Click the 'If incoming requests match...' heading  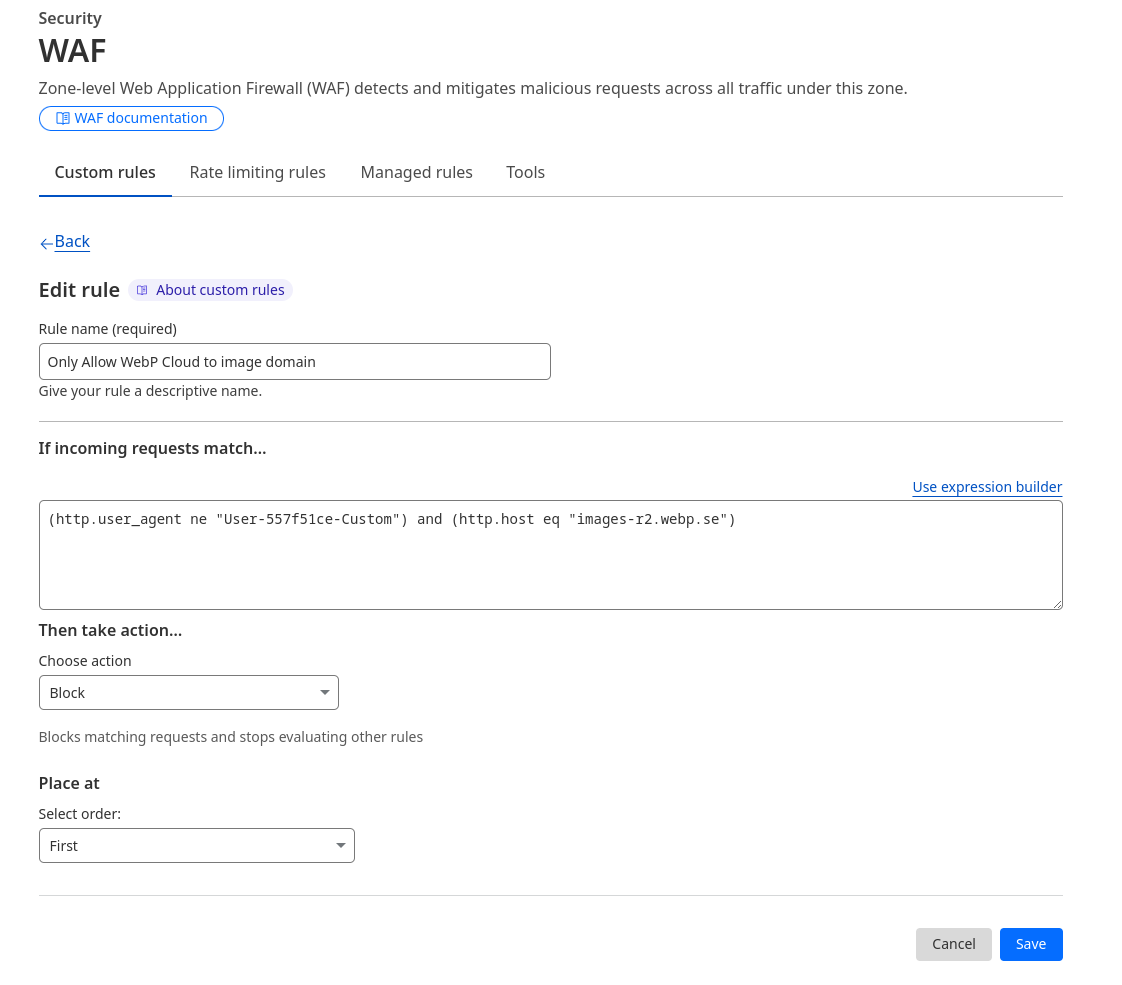pyautogui.click(x=152, y=449)
